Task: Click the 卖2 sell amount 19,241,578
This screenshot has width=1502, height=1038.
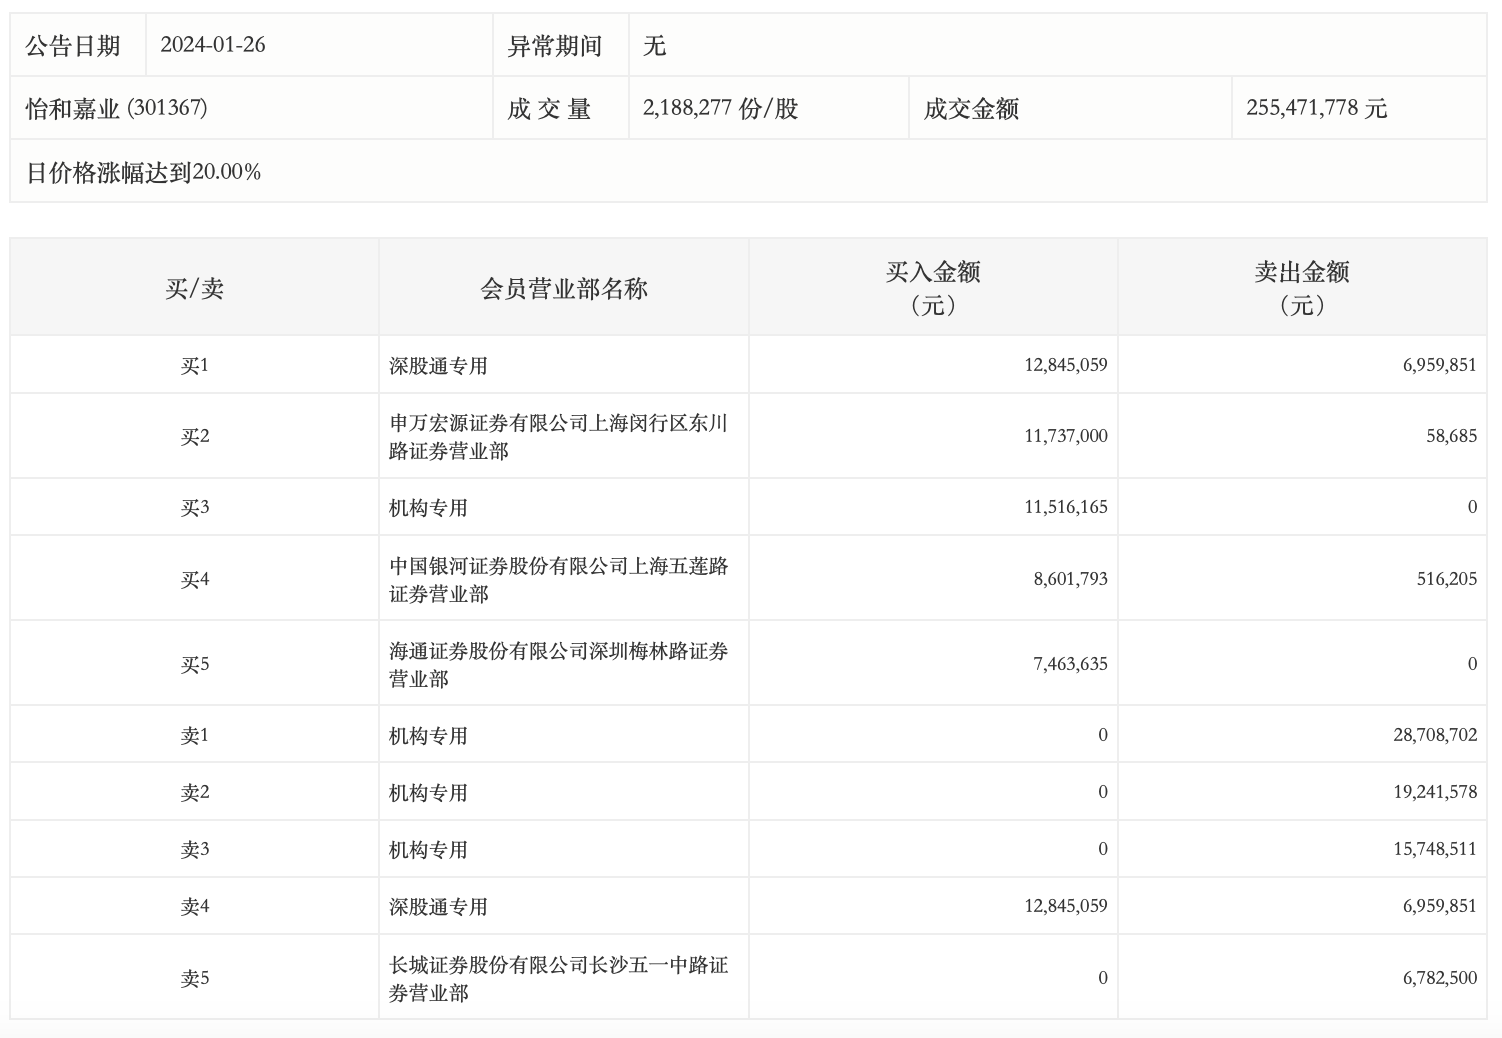Action: coord(1434,792)
